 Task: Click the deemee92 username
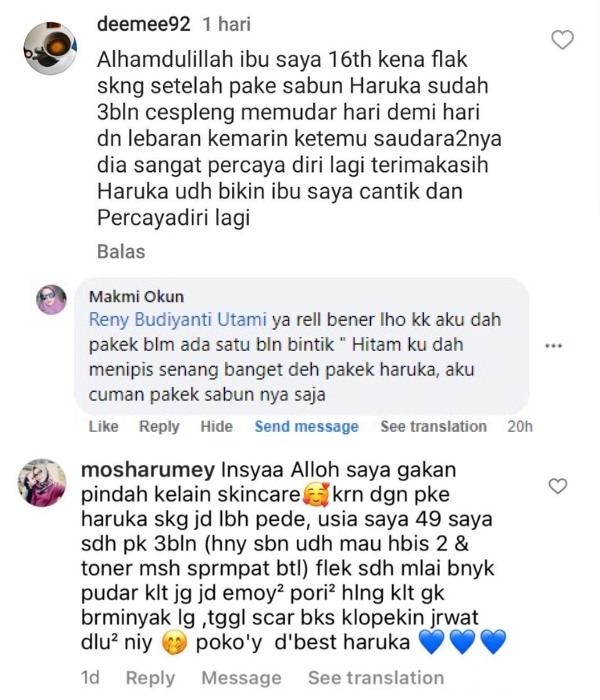[x=143, y=24]
